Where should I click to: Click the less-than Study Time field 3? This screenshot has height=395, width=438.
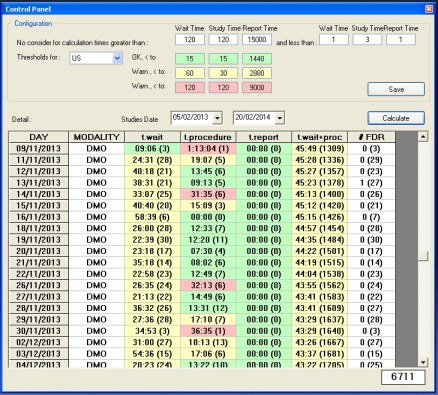coord(367,40)
